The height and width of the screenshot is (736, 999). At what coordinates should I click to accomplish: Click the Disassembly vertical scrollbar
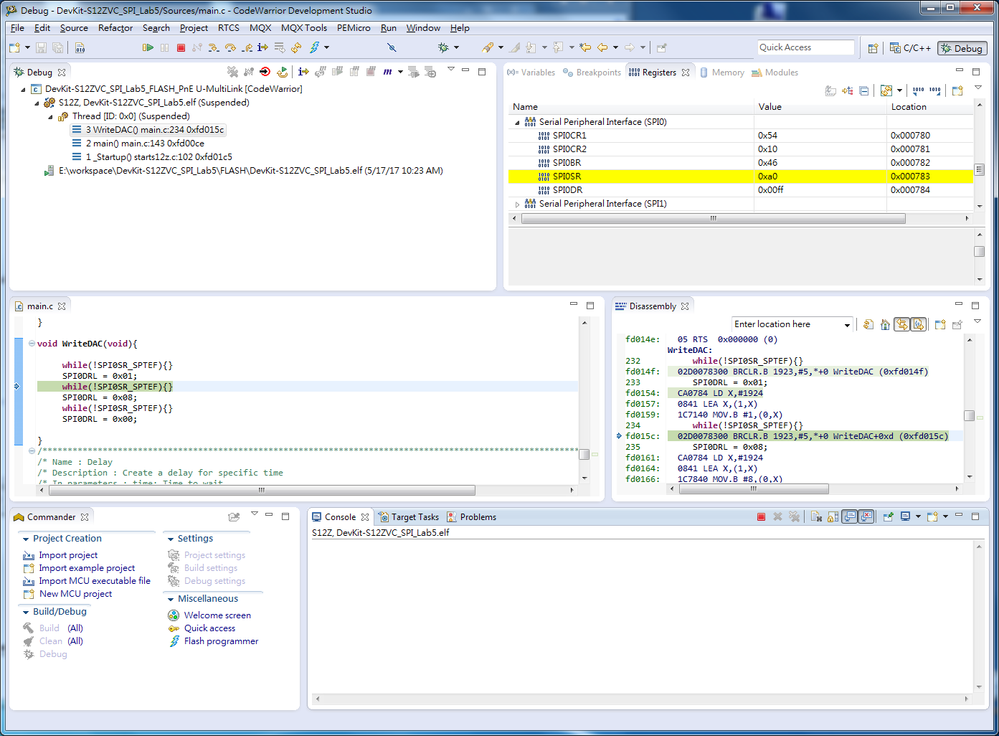pyautogui.click(x=968, y=415)
